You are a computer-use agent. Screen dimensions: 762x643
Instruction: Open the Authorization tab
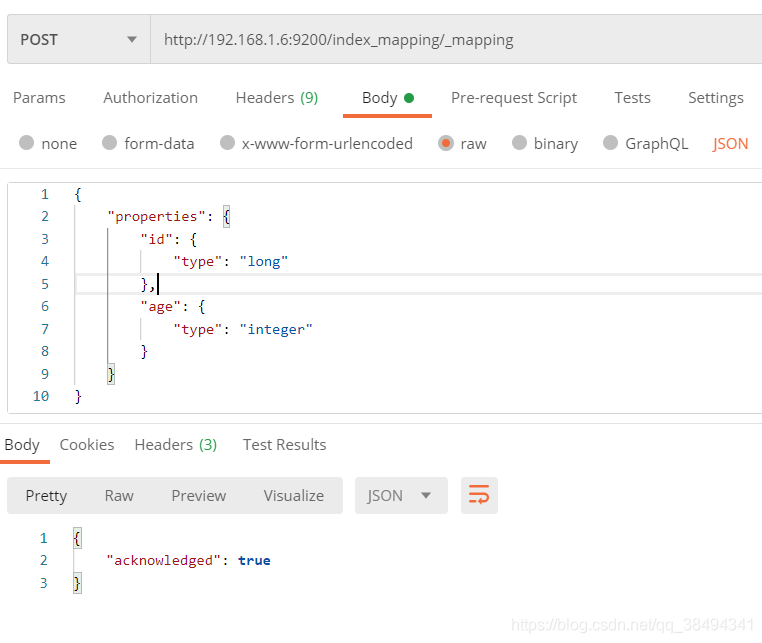tap(150, 97)
